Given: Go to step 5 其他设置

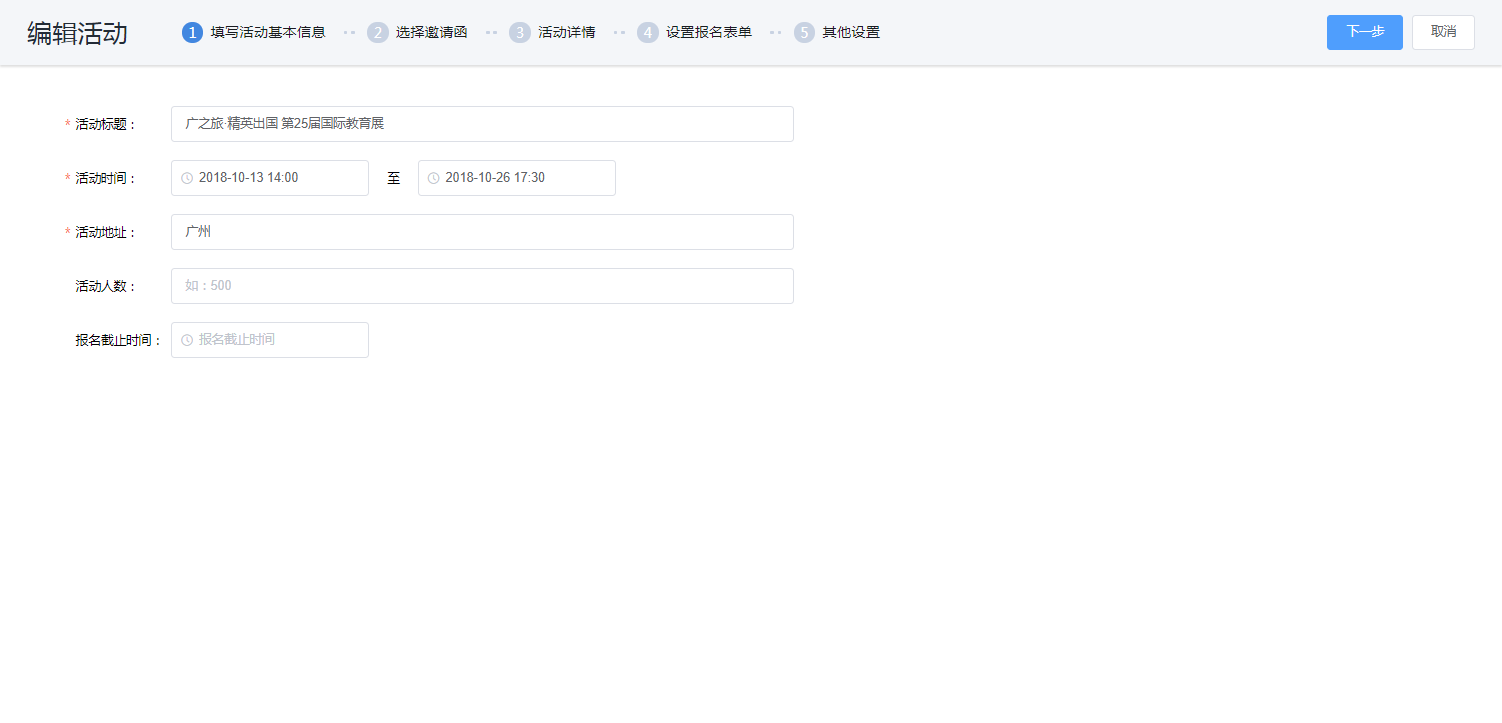Looking at the screenshot, I should pos(837,32).
